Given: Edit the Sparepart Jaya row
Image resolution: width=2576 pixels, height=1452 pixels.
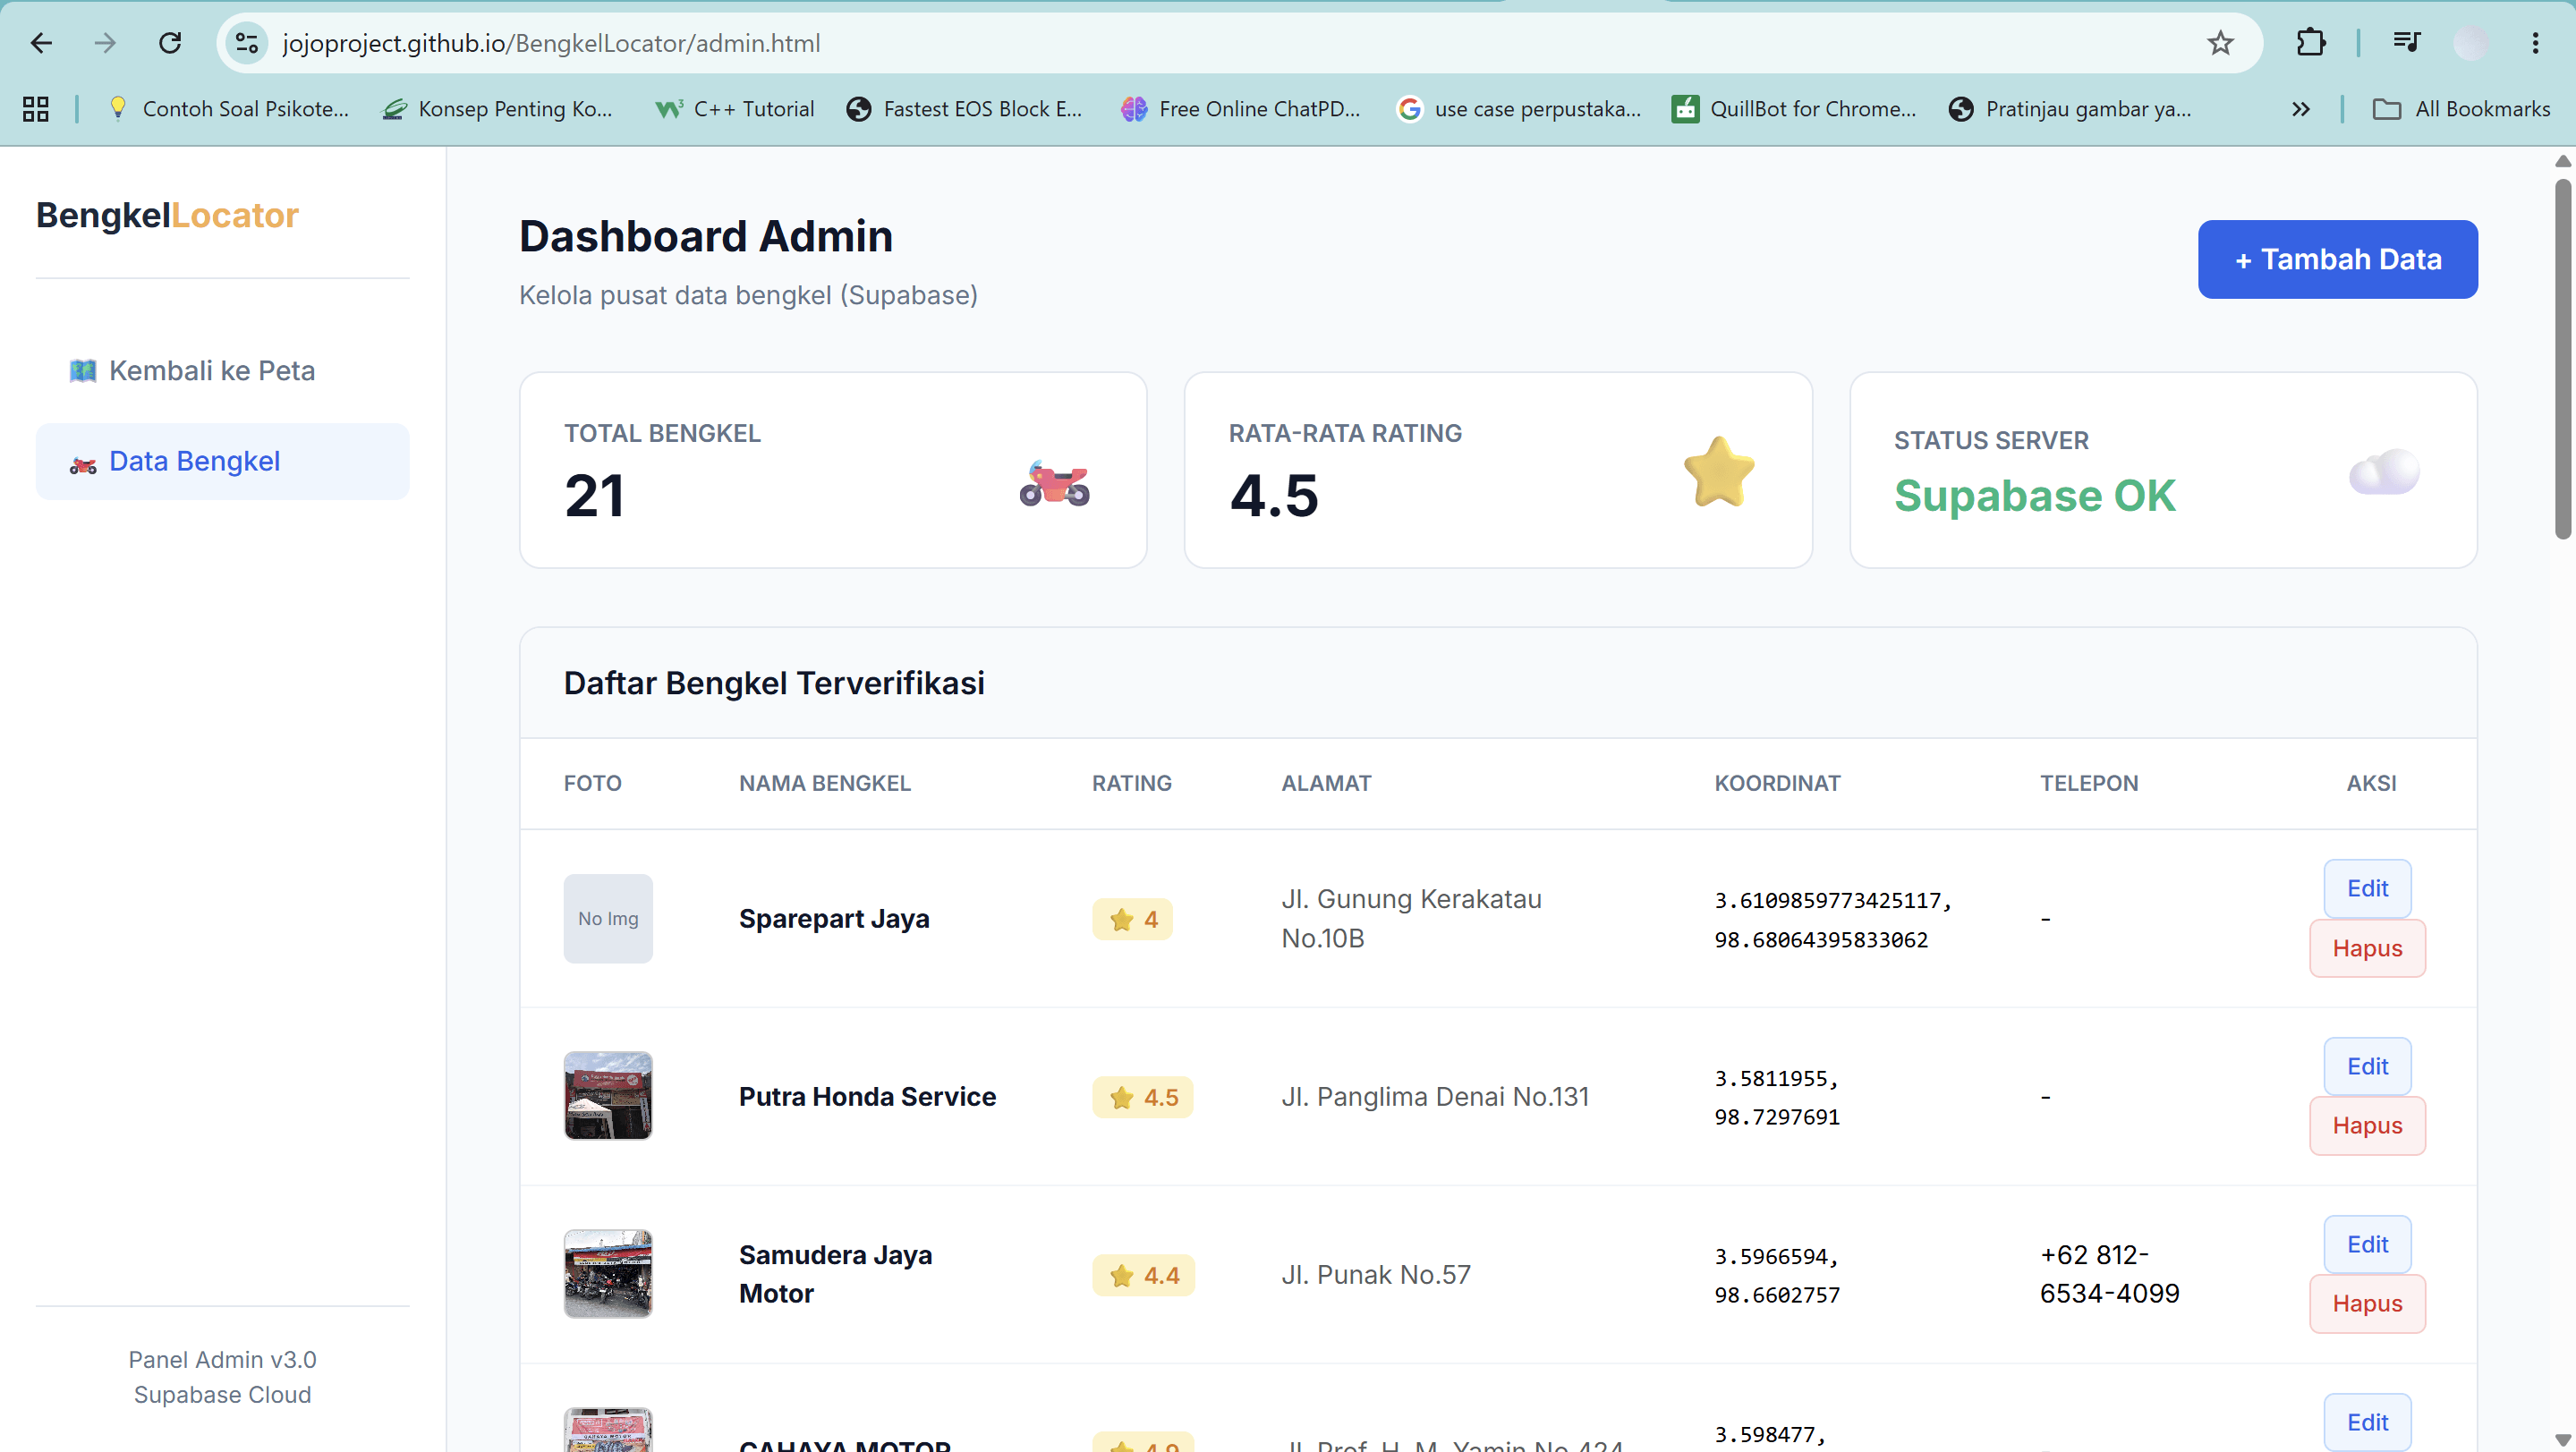Looking at the screenshot, I should 2367,888.
